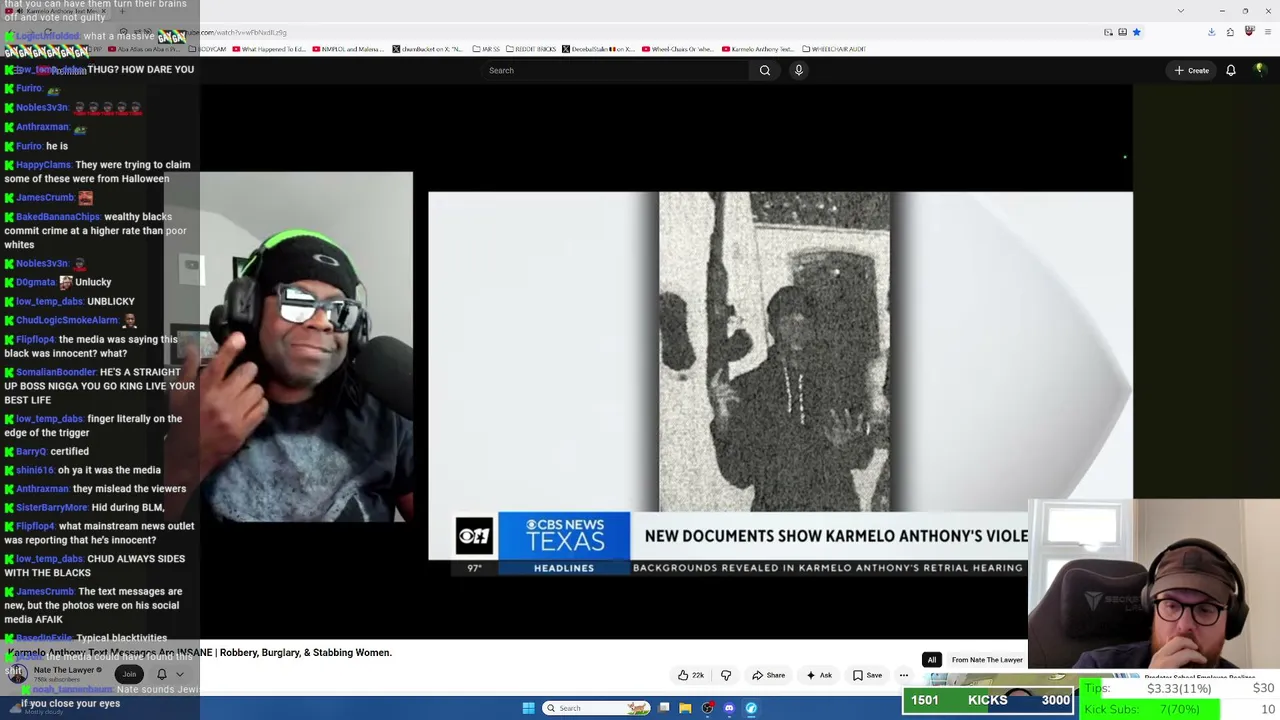Open the WHEELCHAIR AUDIT bookmarks folder

[x=833, y=49]
